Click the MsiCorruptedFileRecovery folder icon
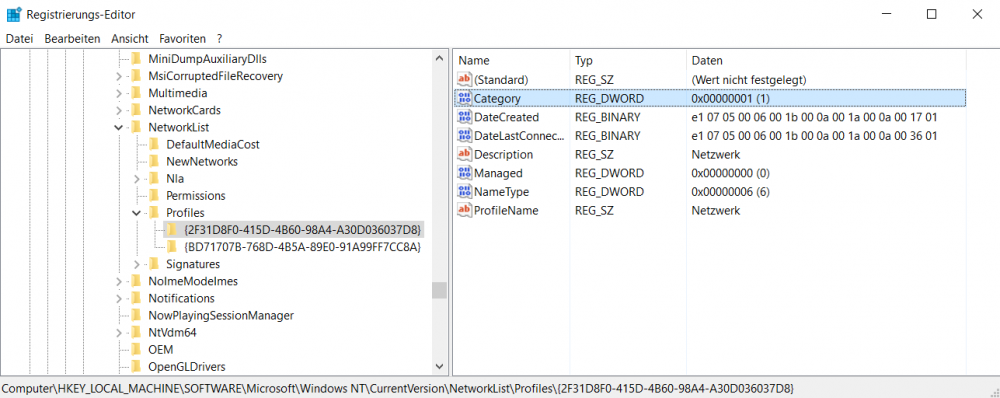The width and height of the screenshot is (1000, 398). (x=135, y=76)
